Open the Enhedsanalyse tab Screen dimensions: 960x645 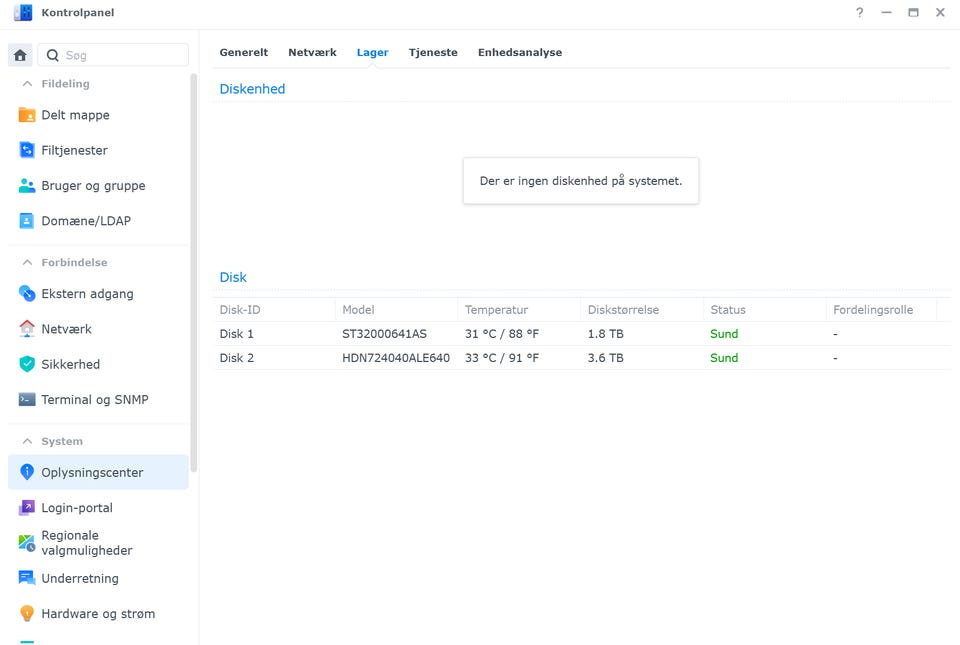click(519, 52)
